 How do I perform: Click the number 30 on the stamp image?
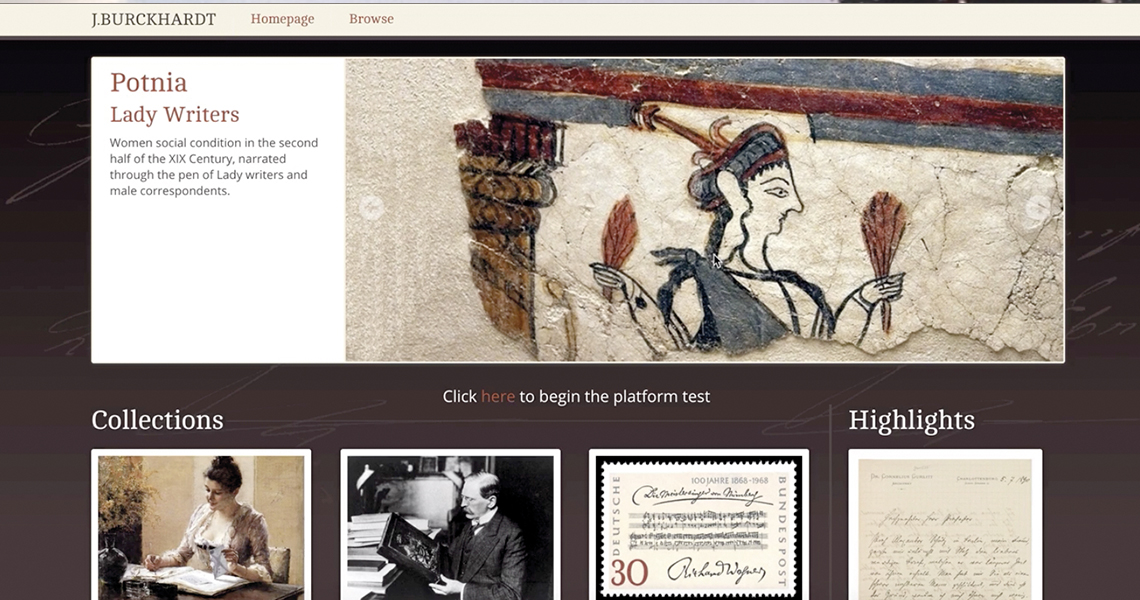[629, 573]
